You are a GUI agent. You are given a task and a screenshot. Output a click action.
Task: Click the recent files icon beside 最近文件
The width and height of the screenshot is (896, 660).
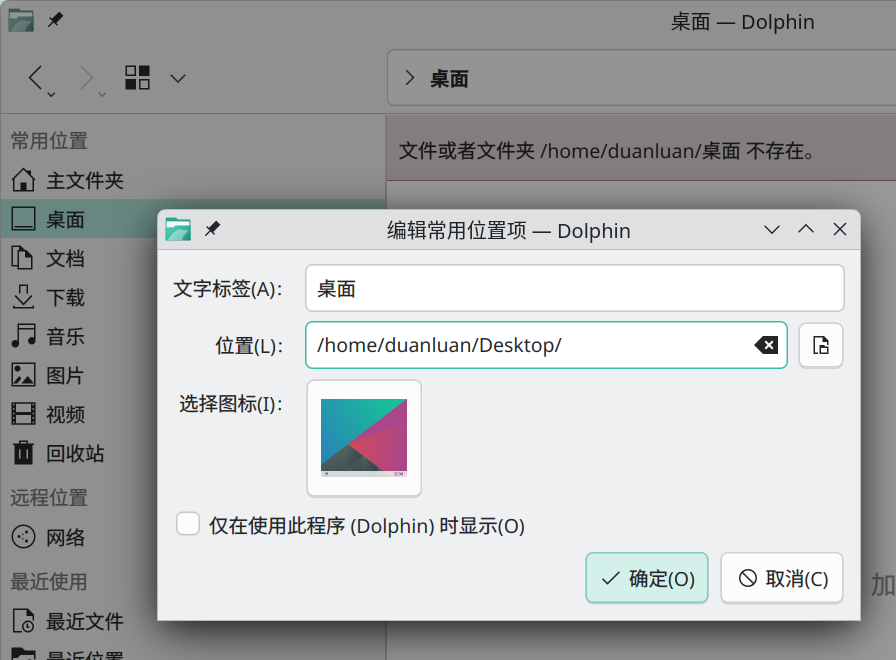[x=23, y=620]
